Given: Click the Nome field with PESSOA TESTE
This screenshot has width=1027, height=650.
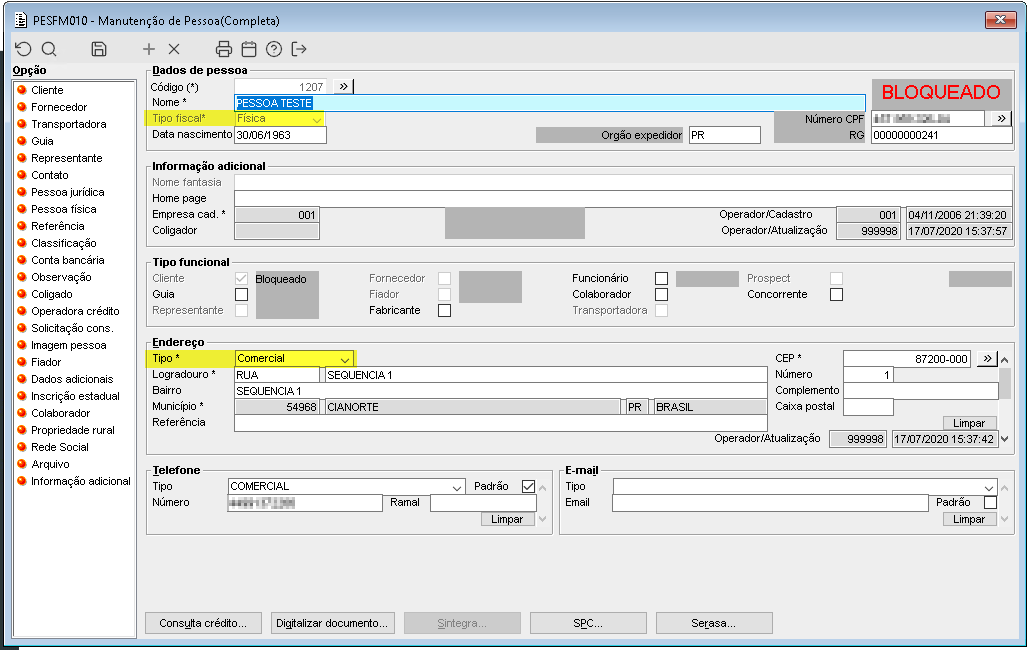Looking at the screenshot, I should pos(550,103).
